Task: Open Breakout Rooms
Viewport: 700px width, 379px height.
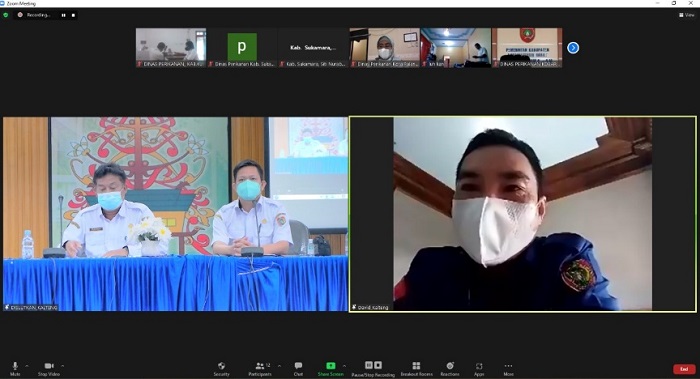Action: (x=417, y=369)
